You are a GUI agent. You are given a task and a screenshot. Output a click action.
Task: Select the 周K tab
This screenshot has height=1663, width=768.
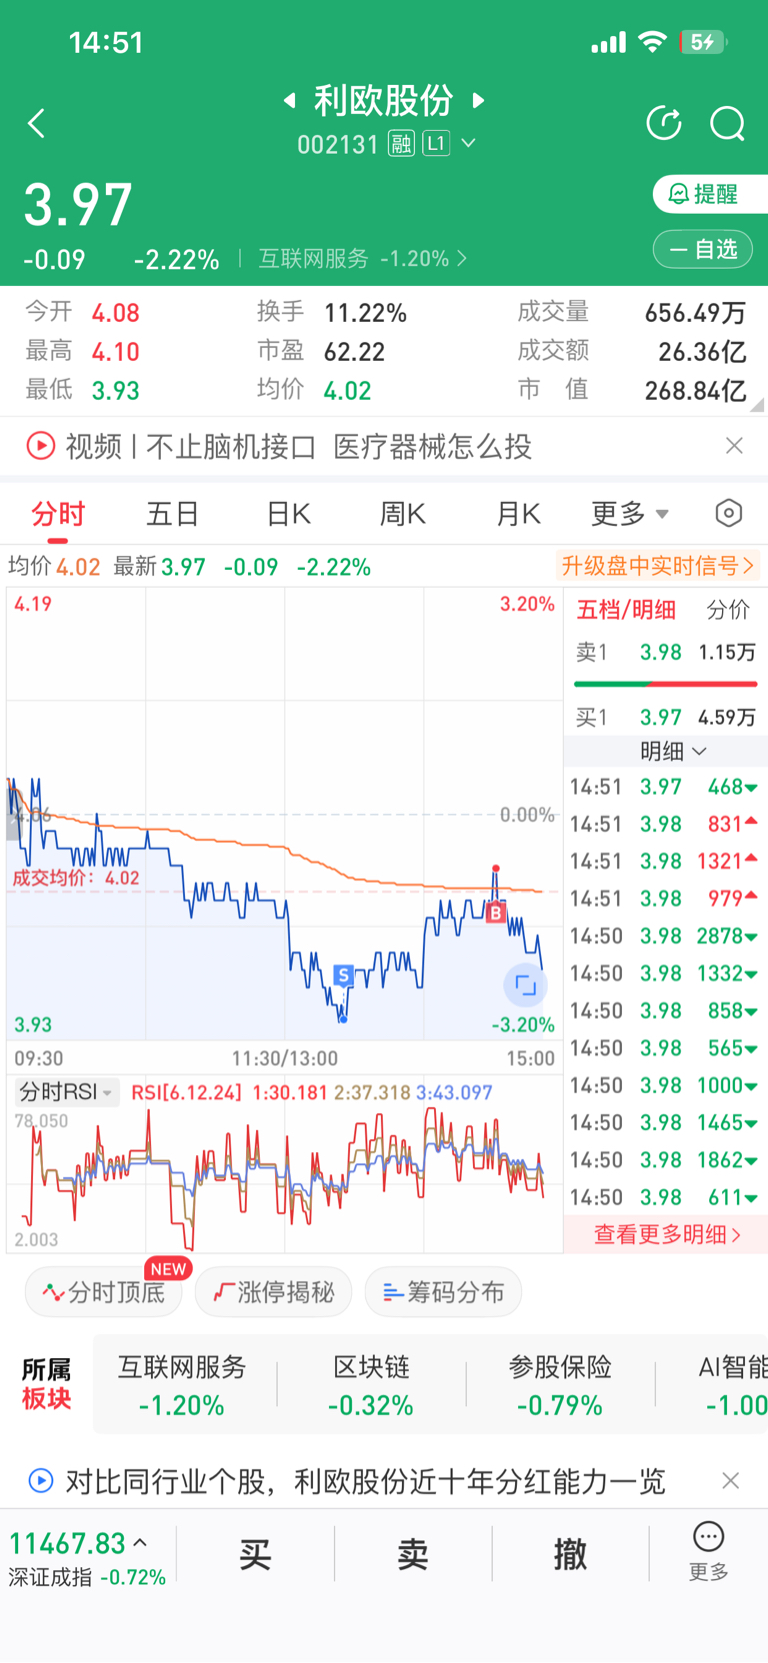[x=403, y=514]
